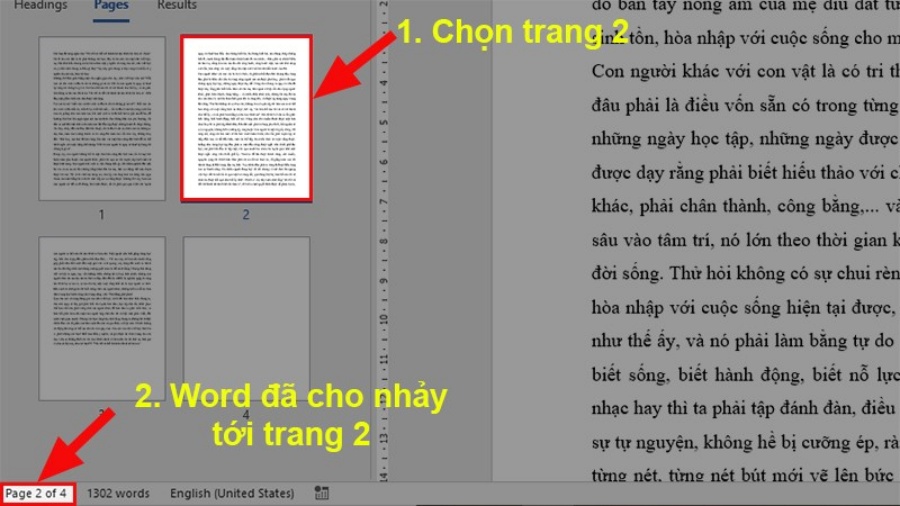Jump to the page 3 thumbnail
The height and width of the screenshot is (506, 900).
coord(101,318)
